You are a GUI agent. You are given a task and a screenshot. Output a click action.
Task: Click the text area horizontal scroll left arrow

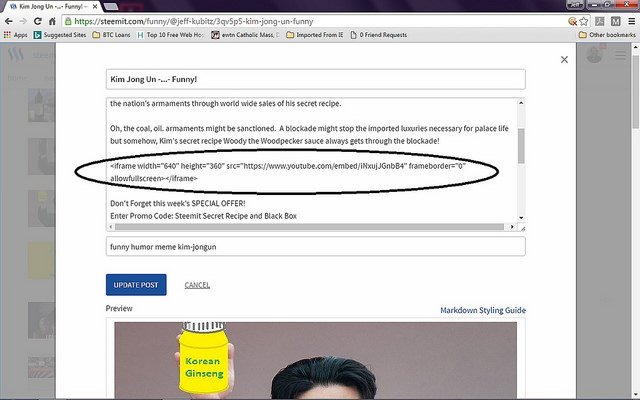click(x=111, y=227)
